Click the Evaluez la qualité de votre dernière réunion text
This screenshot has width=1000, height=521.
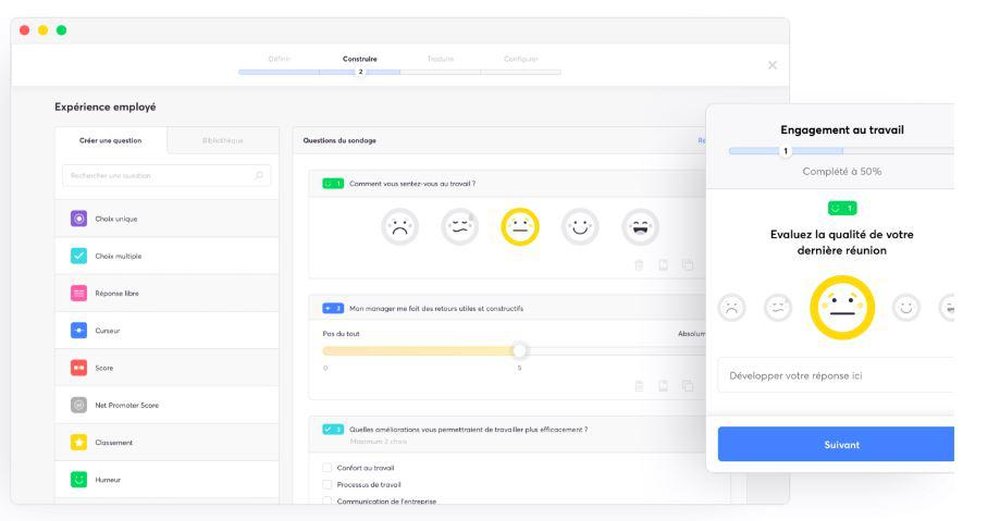pyautogui.click(x=842, y=242)
